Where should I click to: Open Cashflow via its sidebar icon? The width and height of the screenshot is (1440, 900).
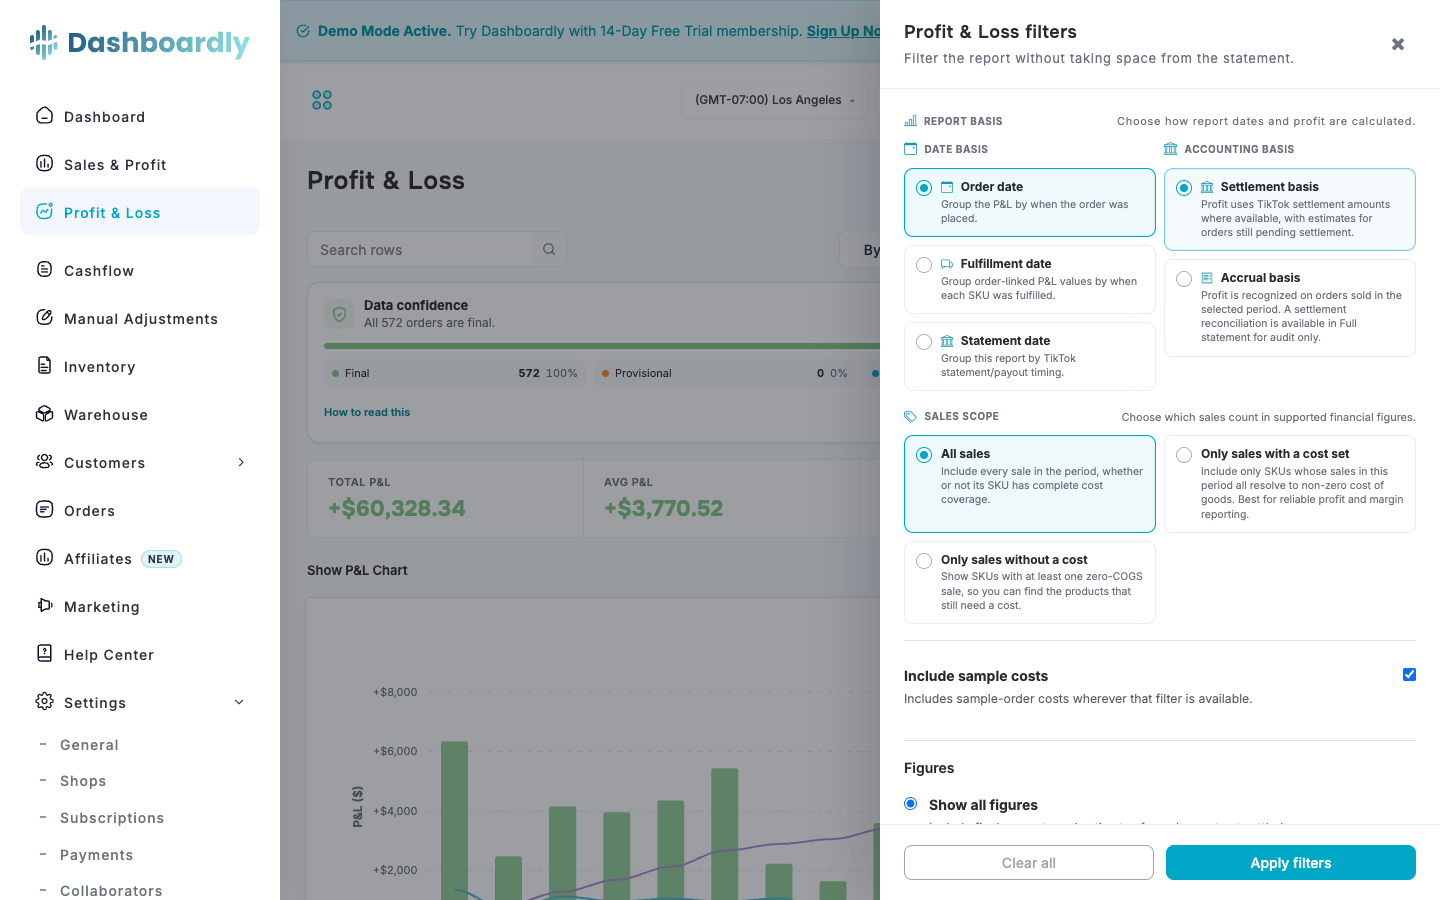coord(44,269)
